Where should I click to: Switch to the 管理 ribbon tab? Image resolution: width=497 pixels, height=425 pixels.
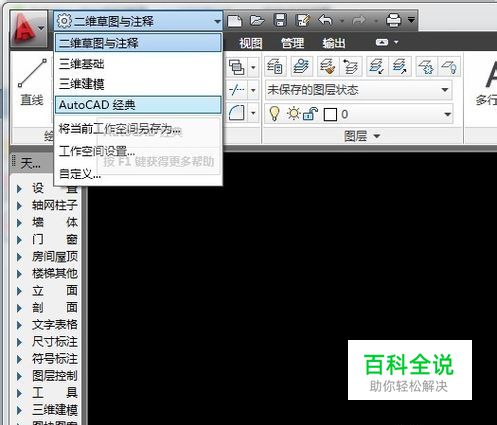coord(292,43)
